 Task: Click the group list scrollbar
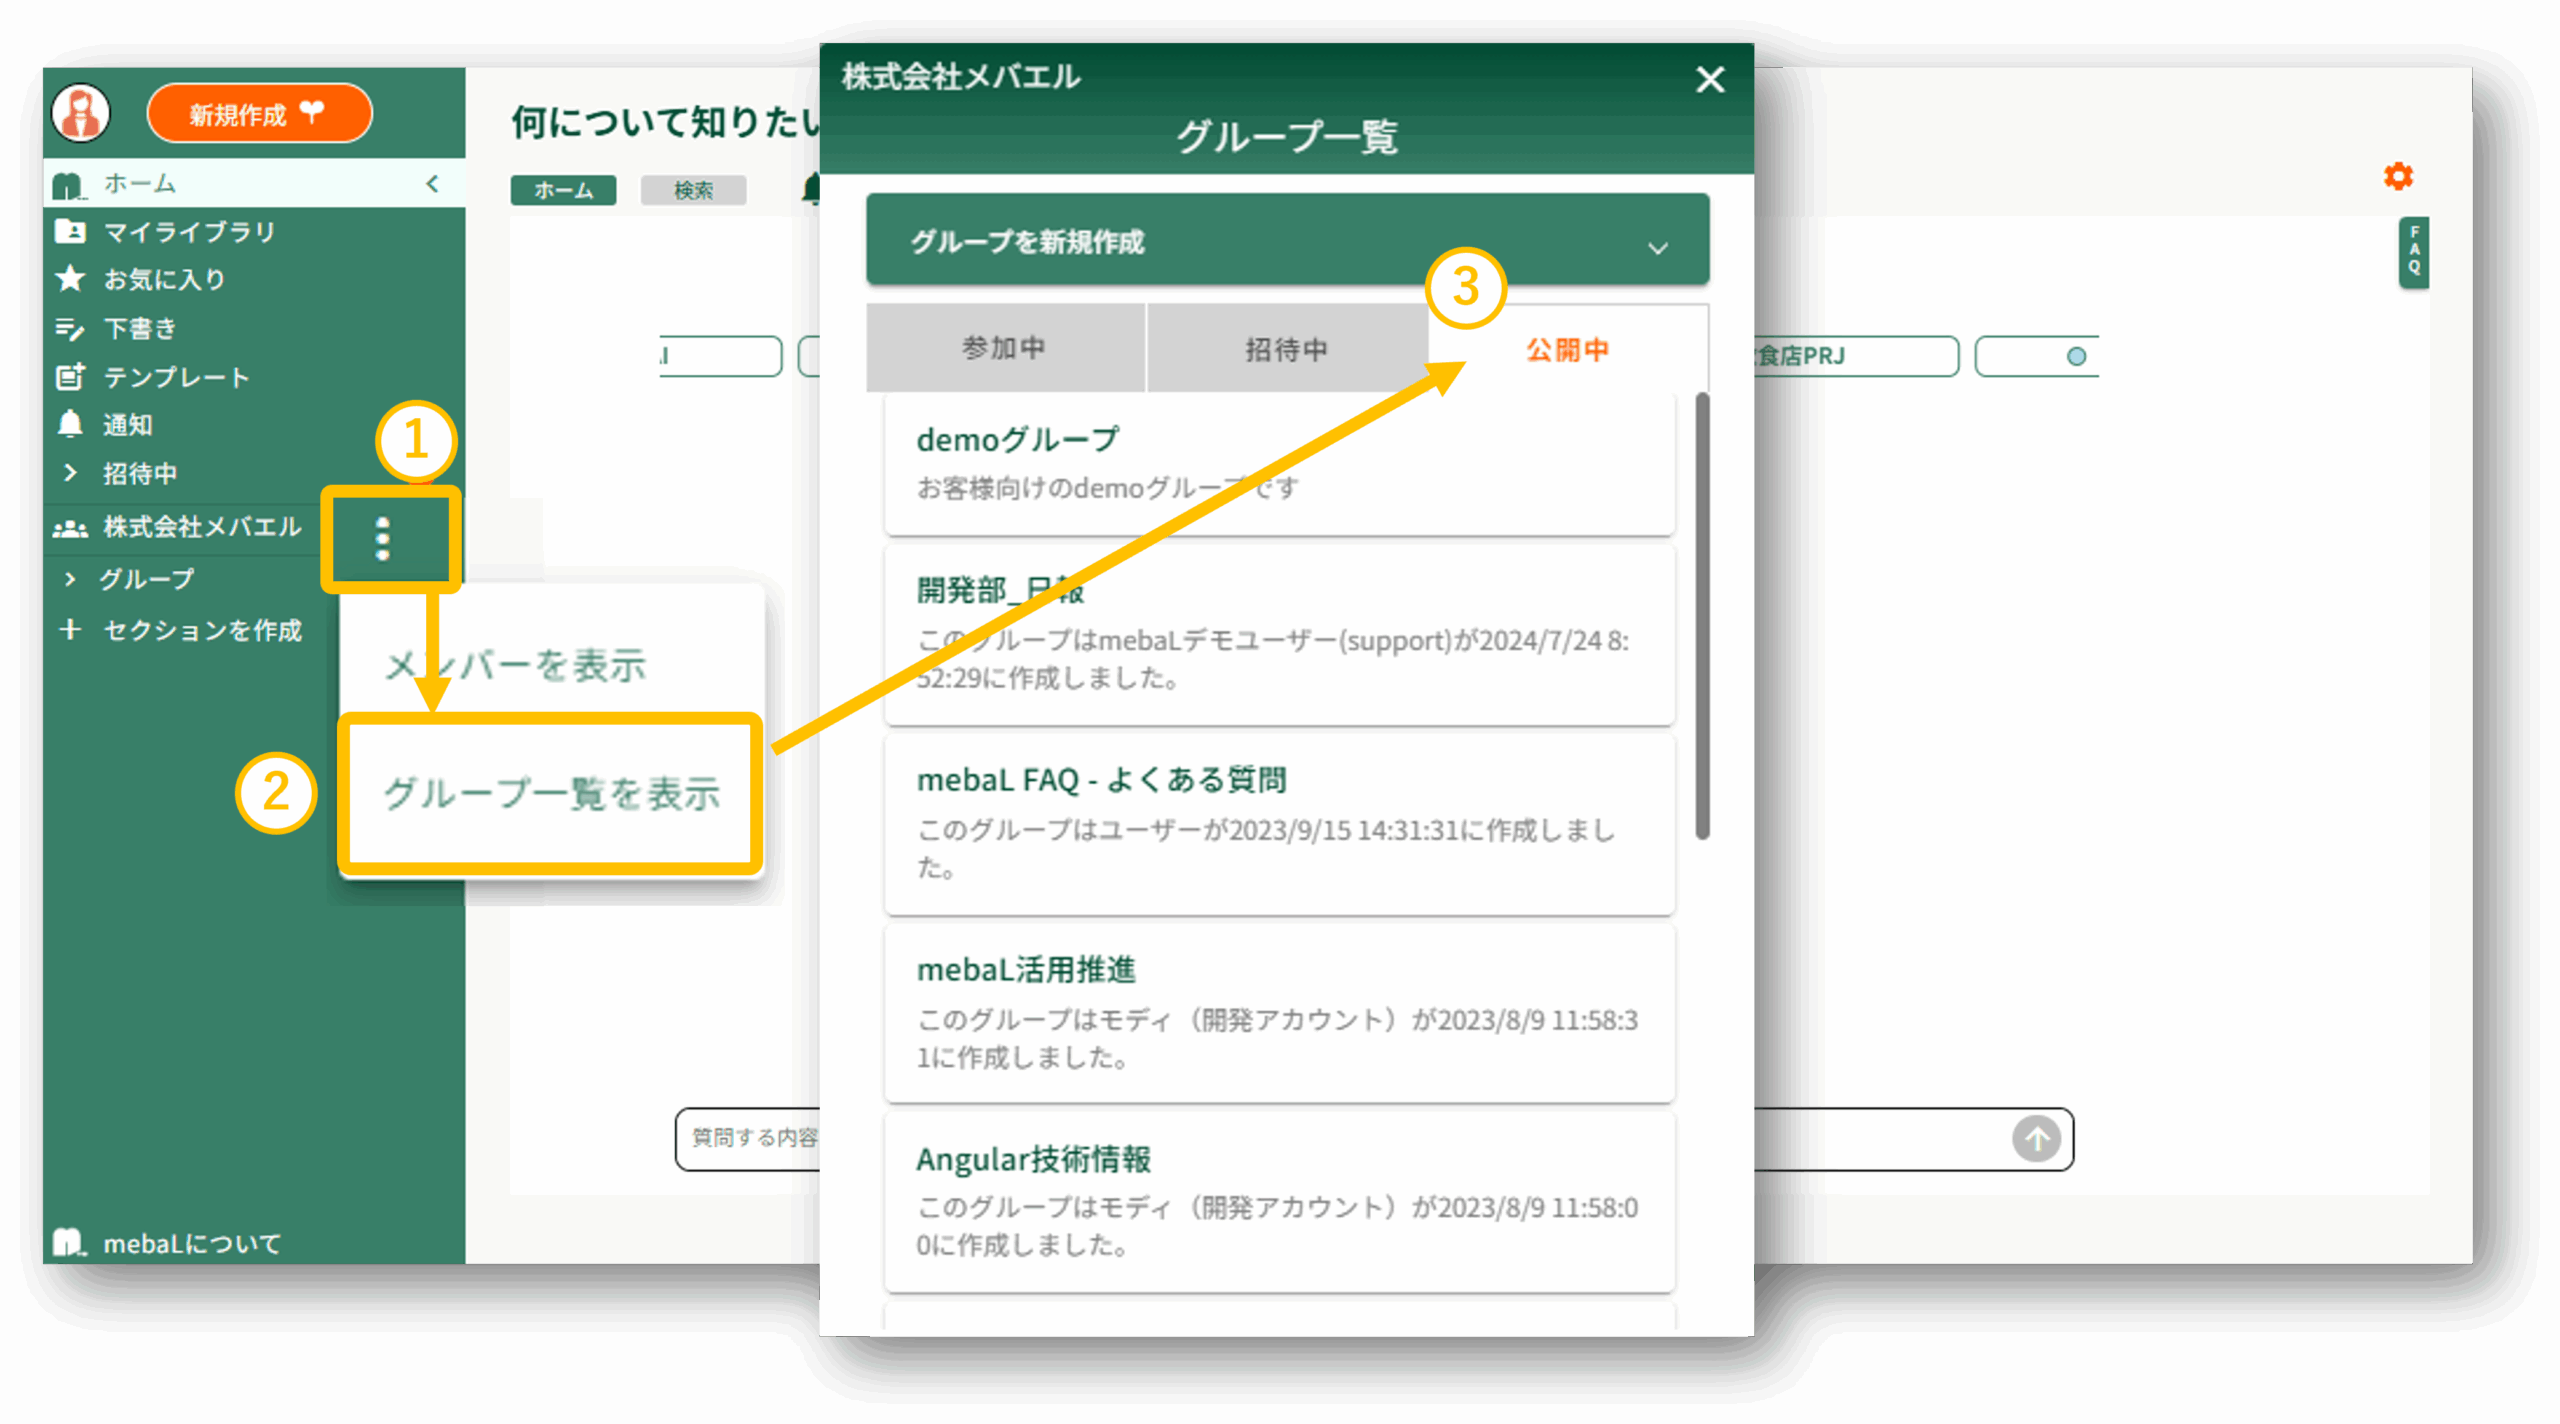tap(1702, 615)
